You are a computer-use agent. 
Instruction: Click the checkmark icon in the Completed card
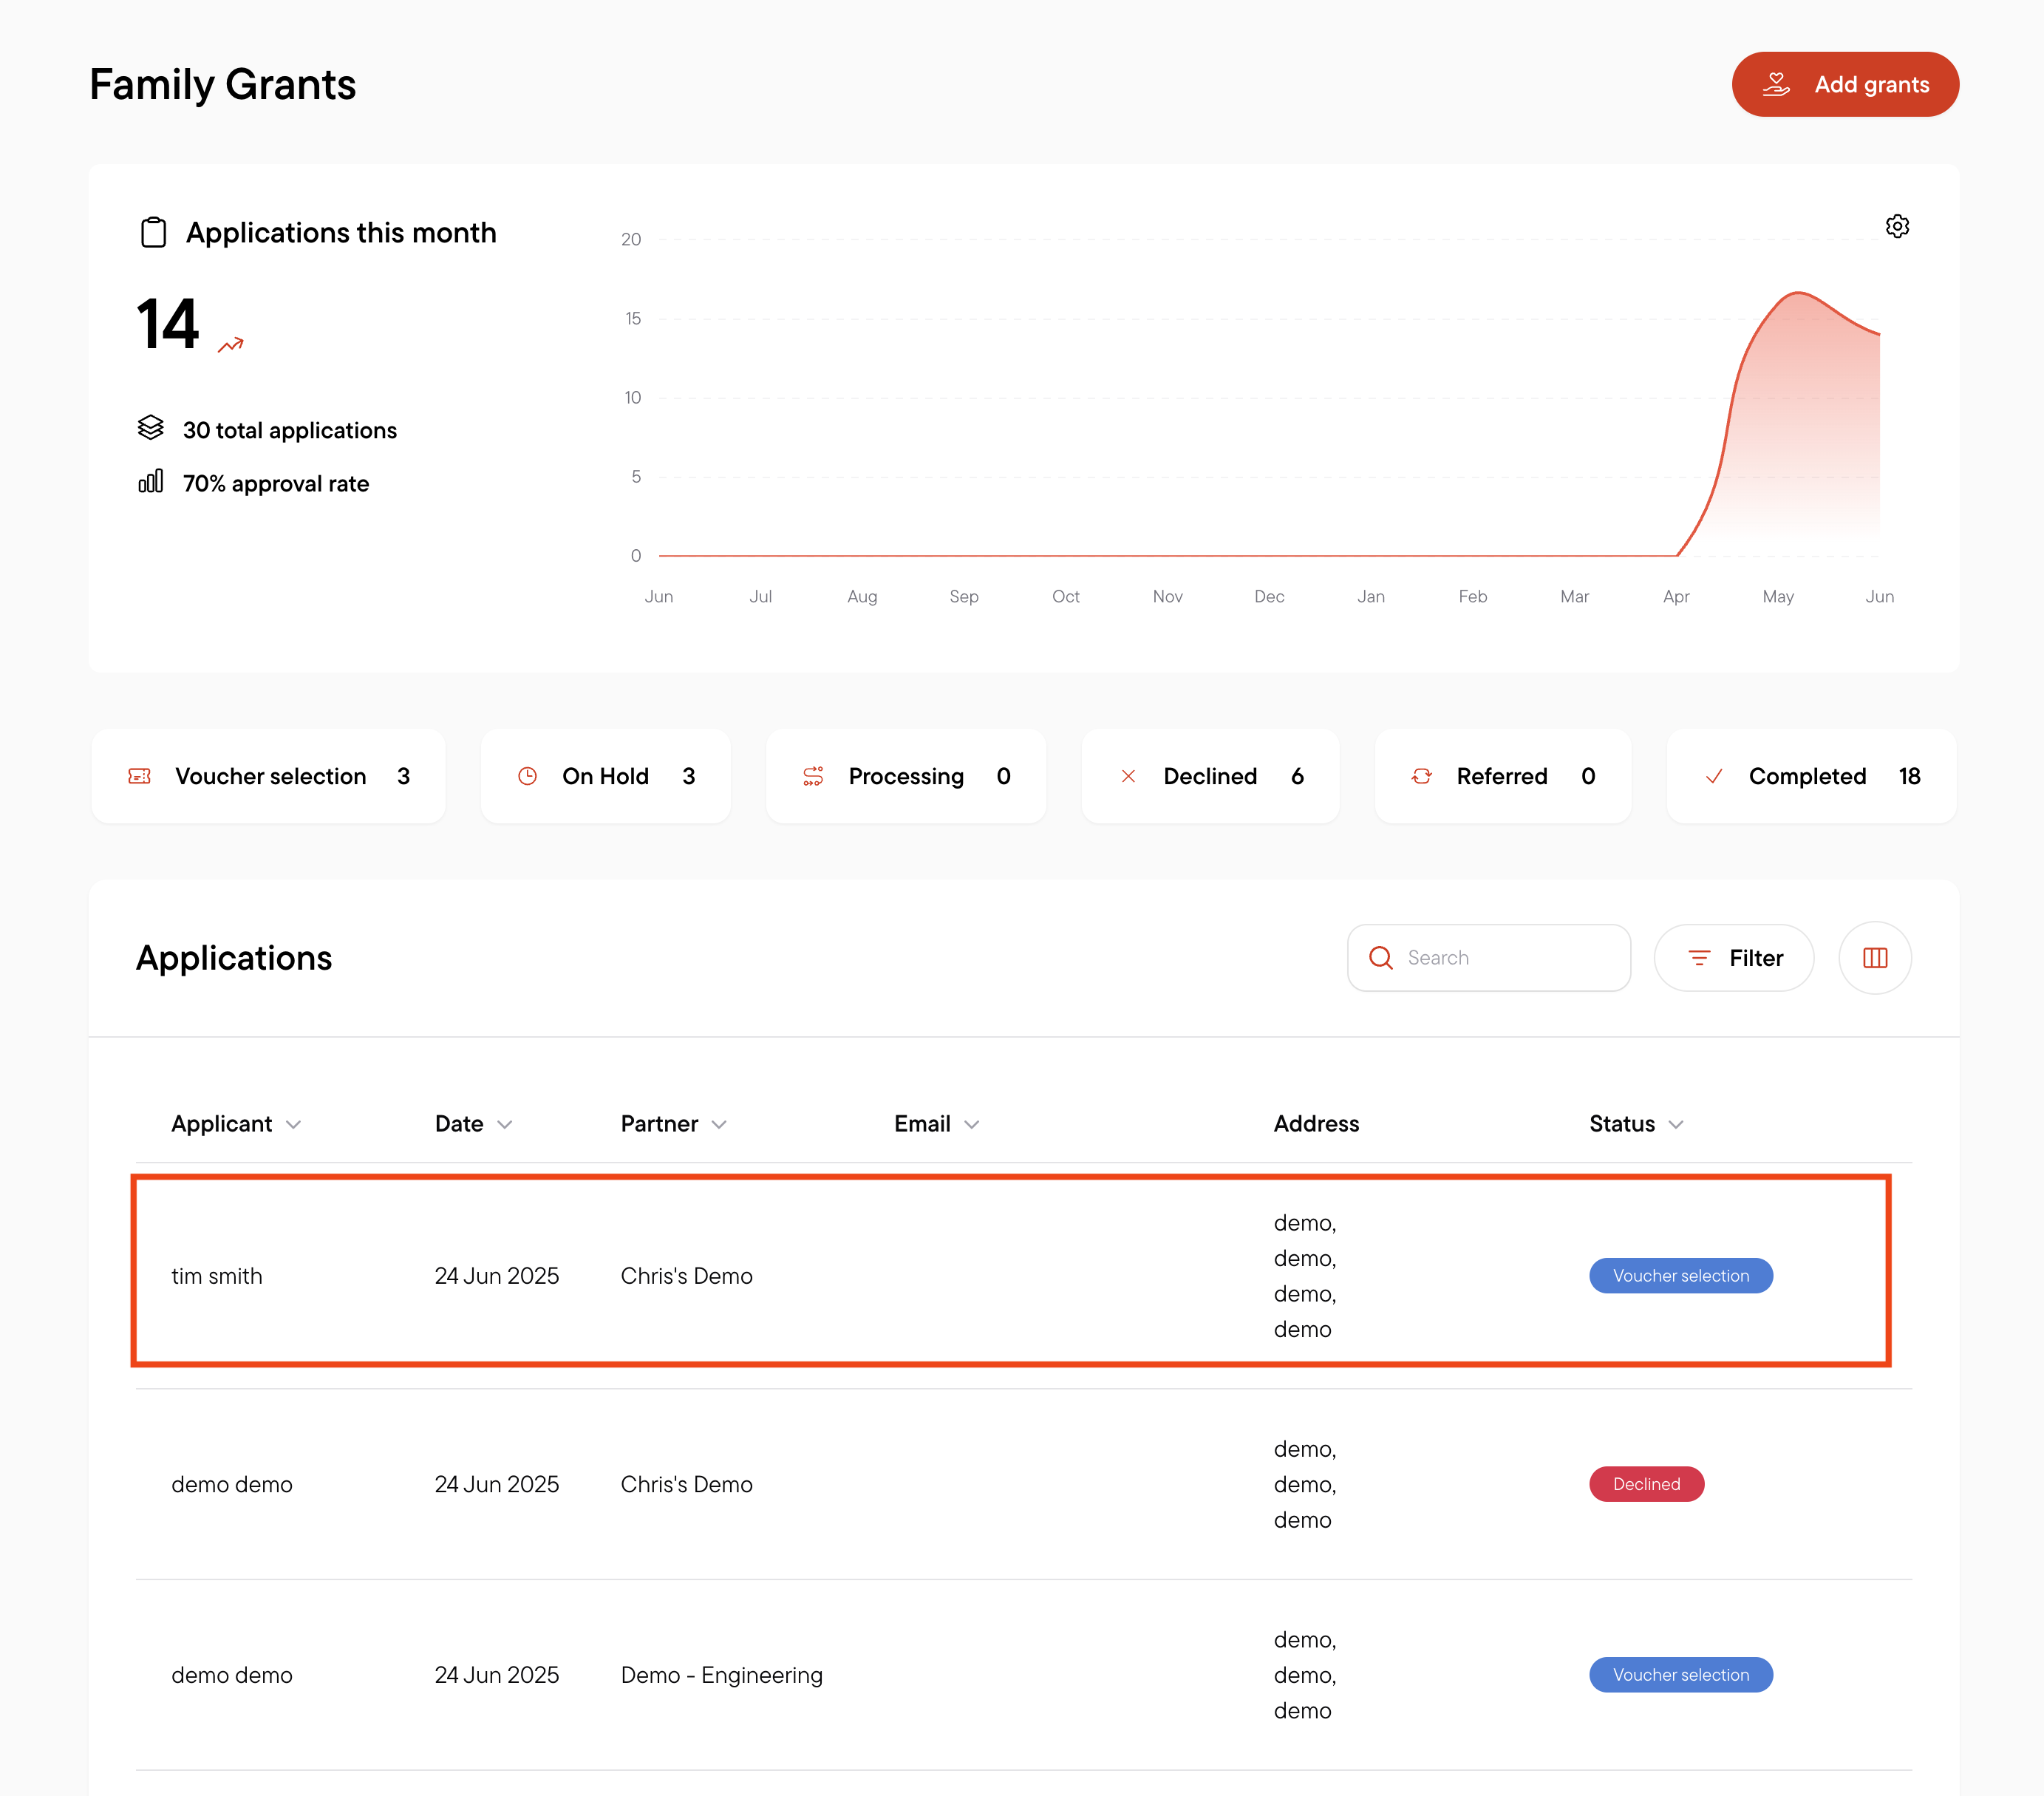1714,776
